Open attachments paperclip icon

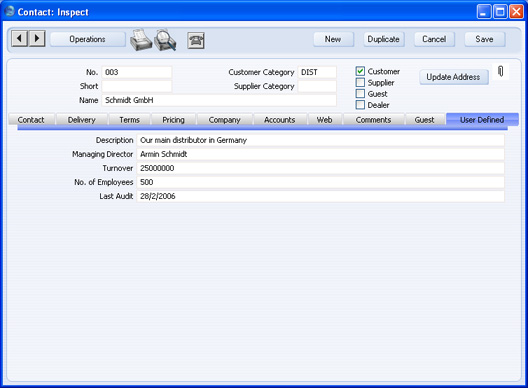(x=500, y=71)
